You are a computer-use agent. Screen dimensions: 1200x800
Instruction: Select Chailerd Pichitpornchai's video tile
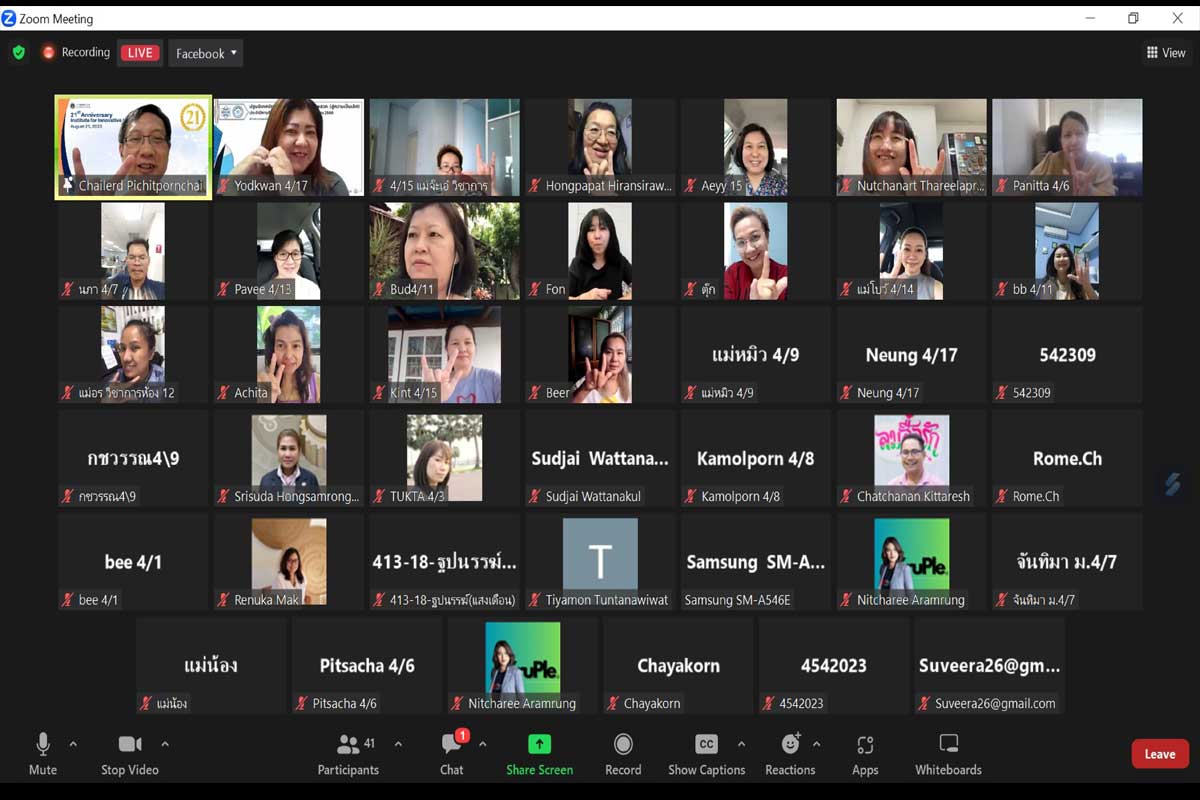pyautogui.click(x=133, y=147)
